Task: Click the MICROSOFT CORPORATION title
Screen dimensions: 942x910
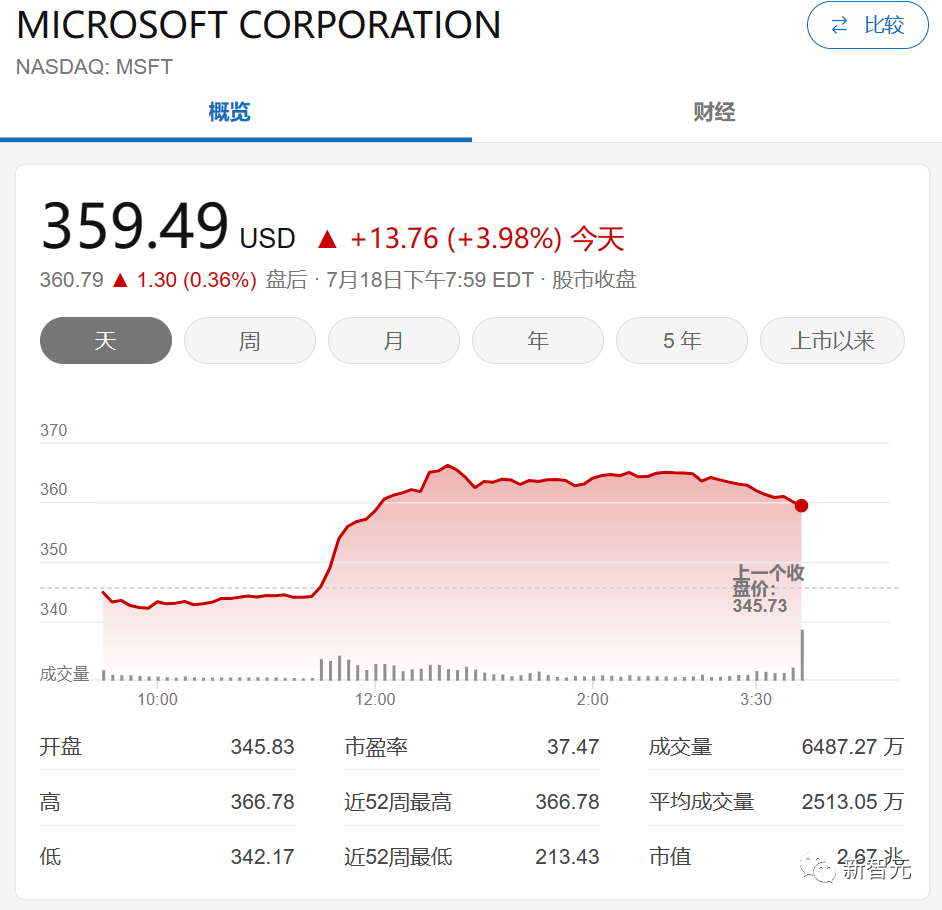Action: coord(259,25)
